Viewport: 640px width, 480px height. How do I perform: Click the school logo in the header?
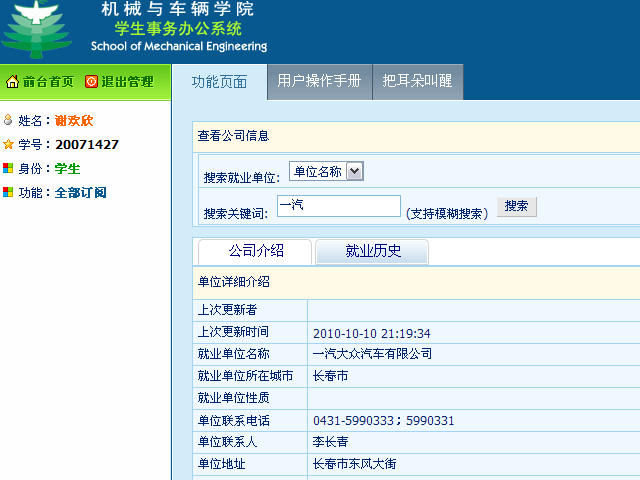tap(37, 29)
